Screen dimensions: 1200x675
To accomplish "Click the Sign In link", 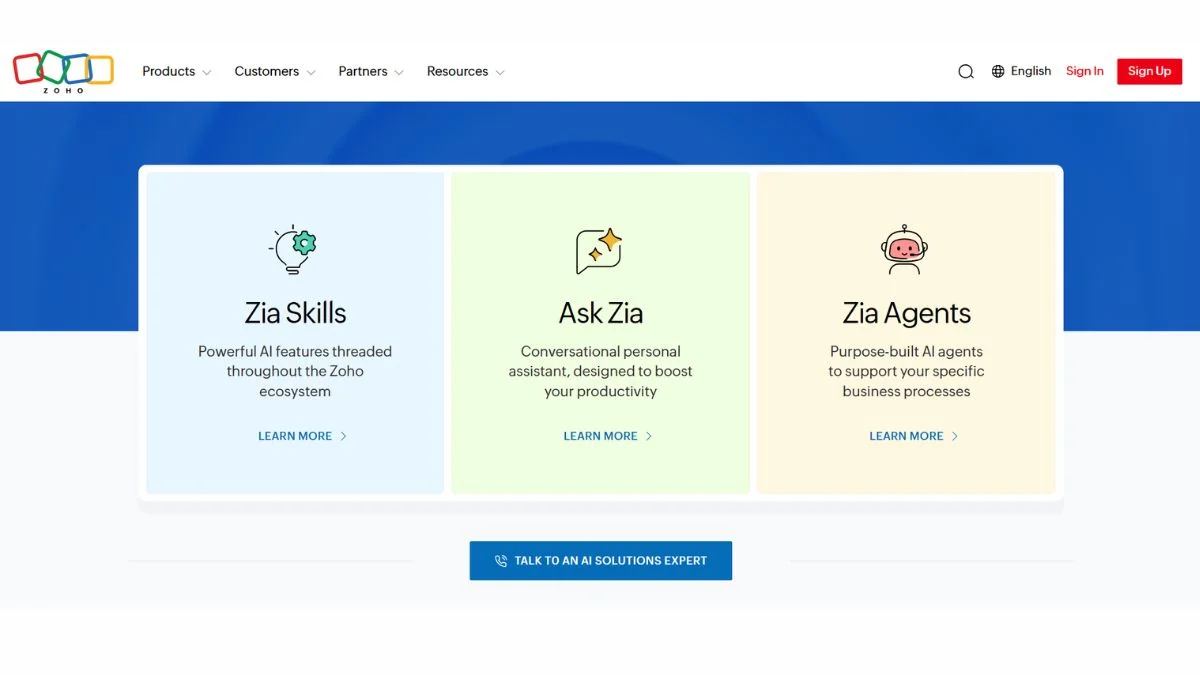I will coord(1085,71).
